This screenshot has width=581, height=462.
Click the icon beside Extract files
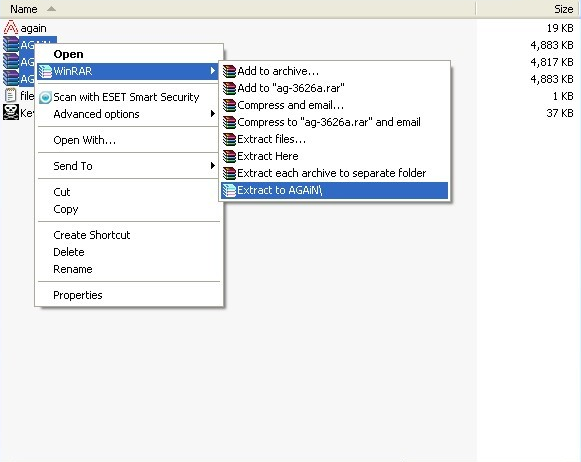[229, 139]
